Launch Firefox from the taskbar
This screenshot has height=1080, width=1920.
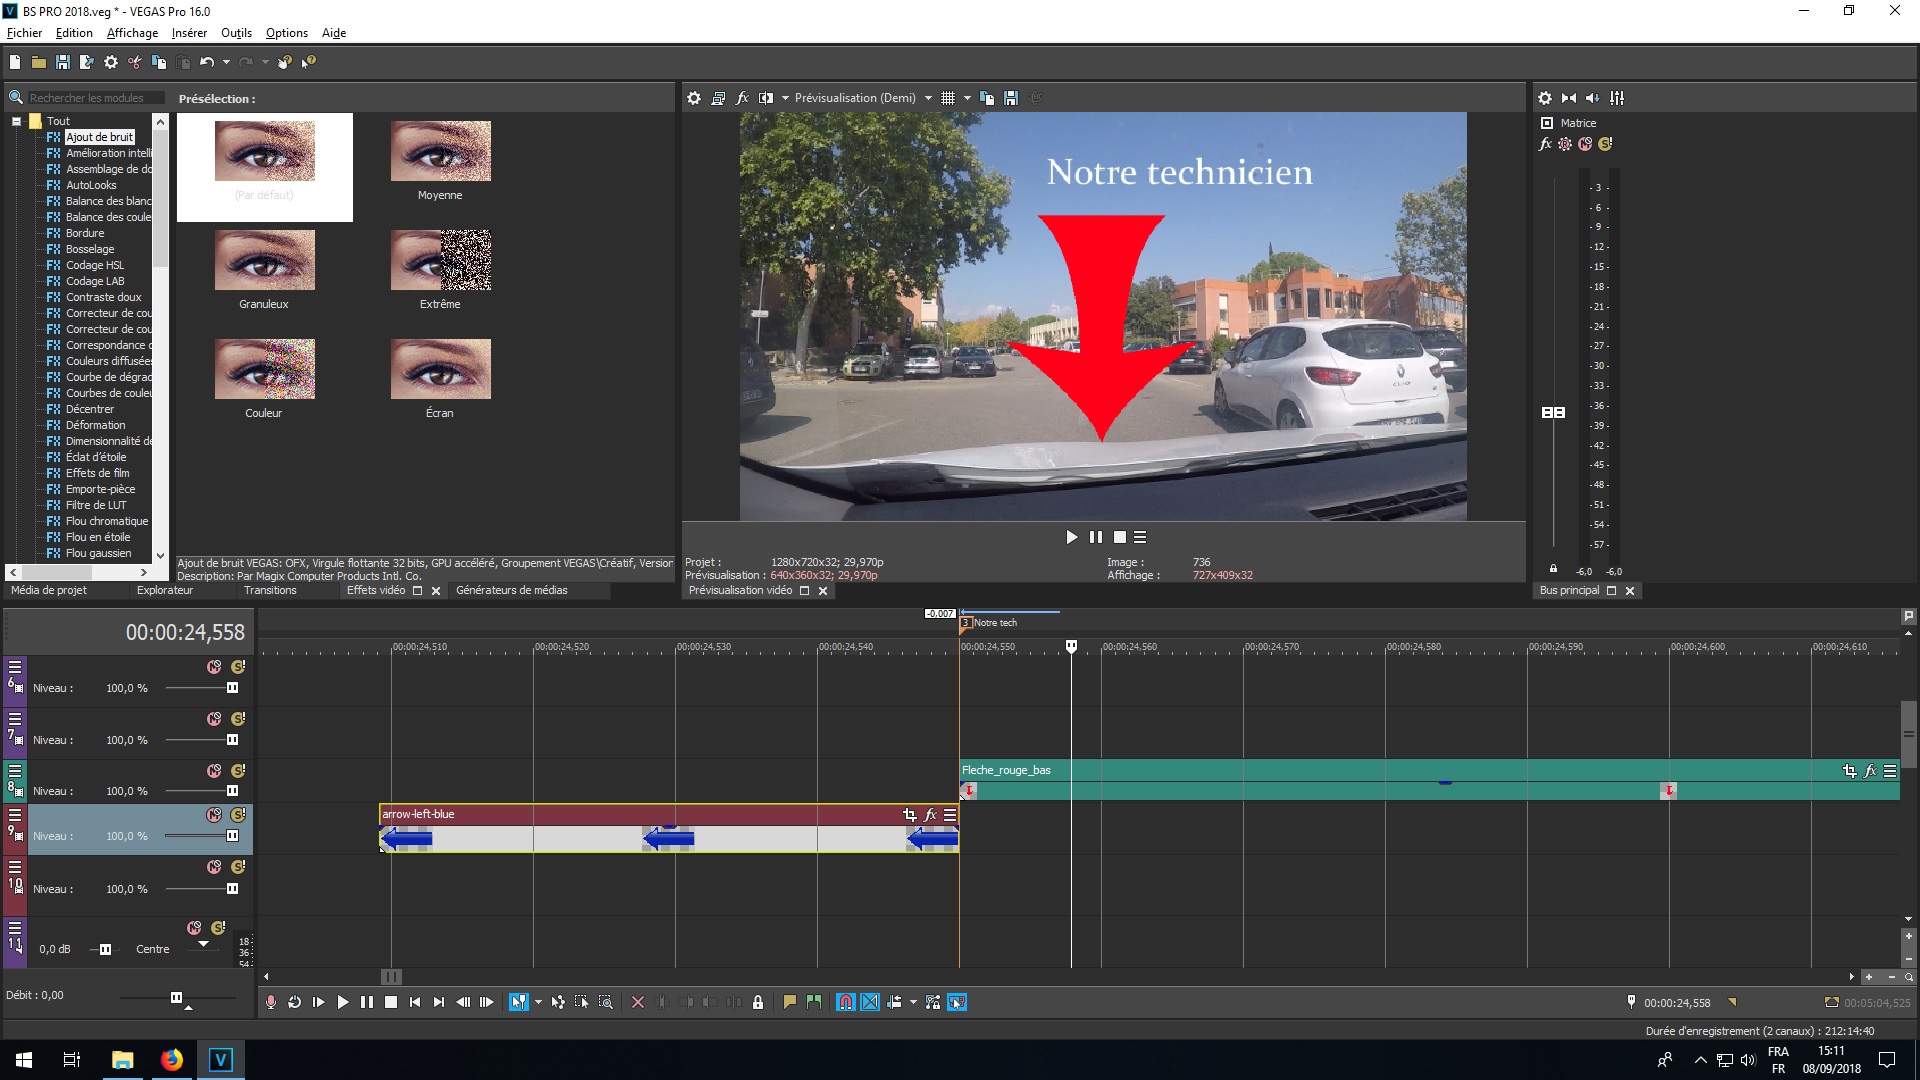[x=172, y=1060]
